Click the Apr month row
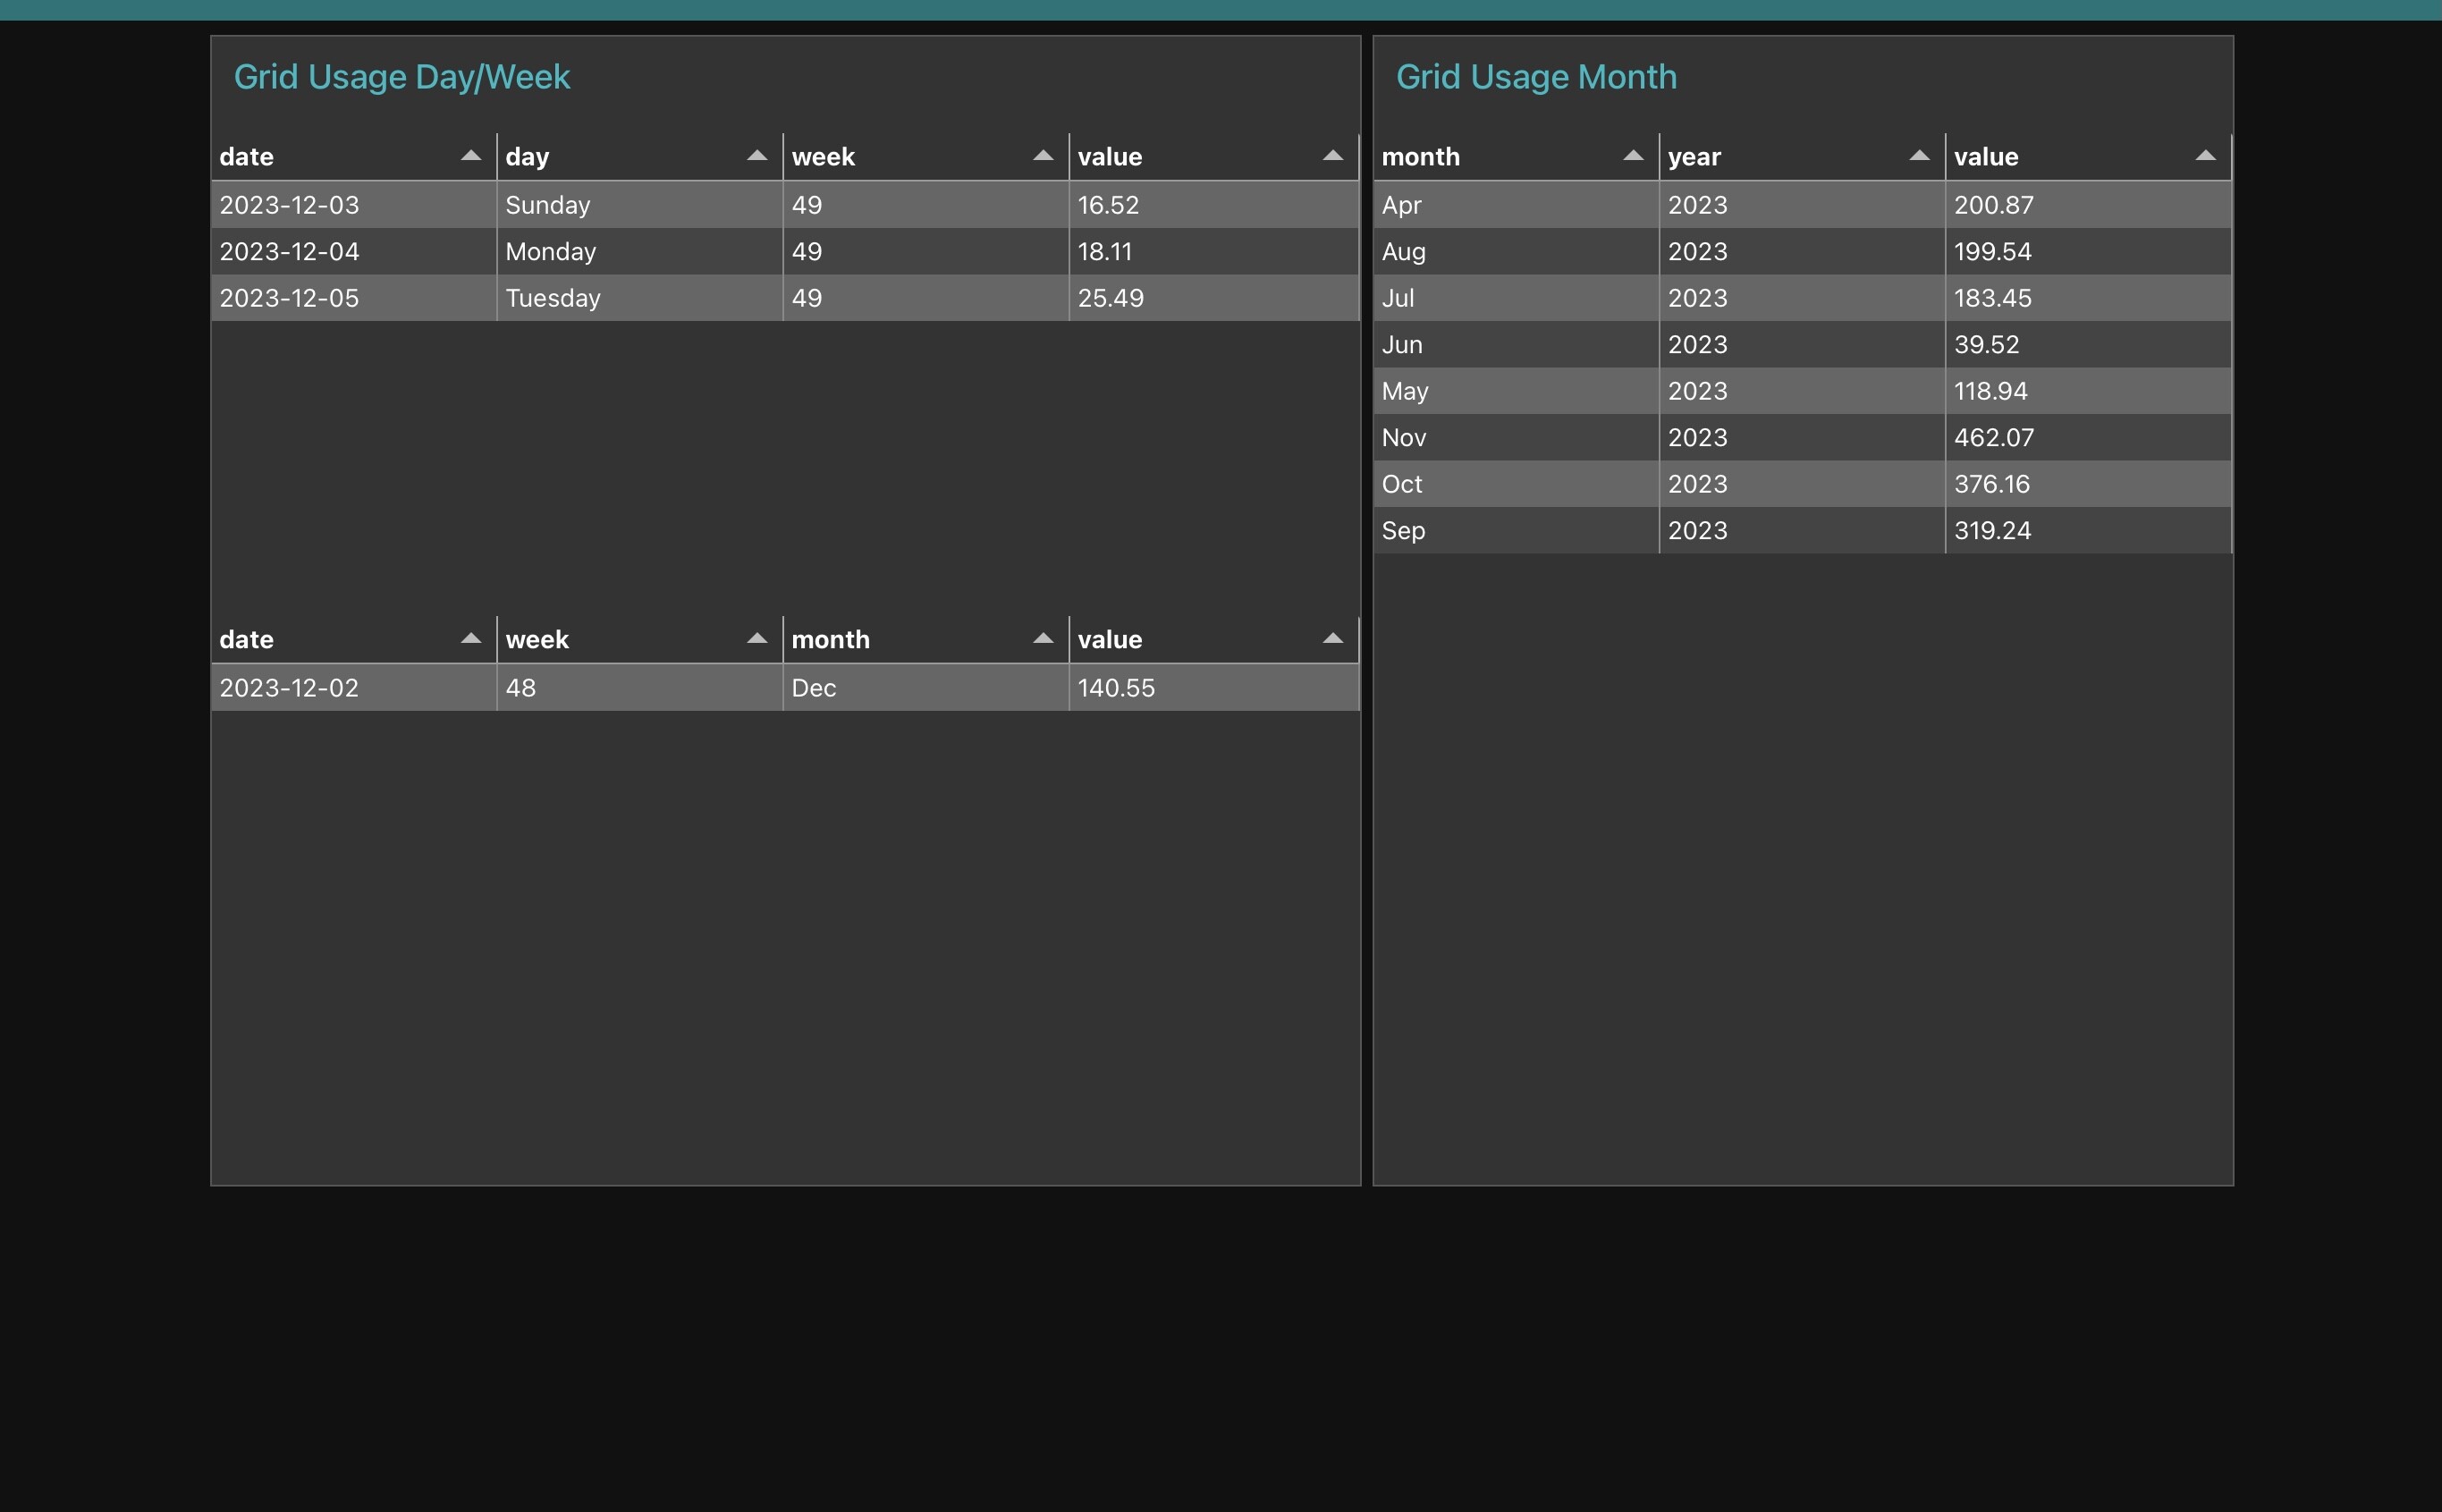This screenshot has height=1512, width=2442. 1802,205
